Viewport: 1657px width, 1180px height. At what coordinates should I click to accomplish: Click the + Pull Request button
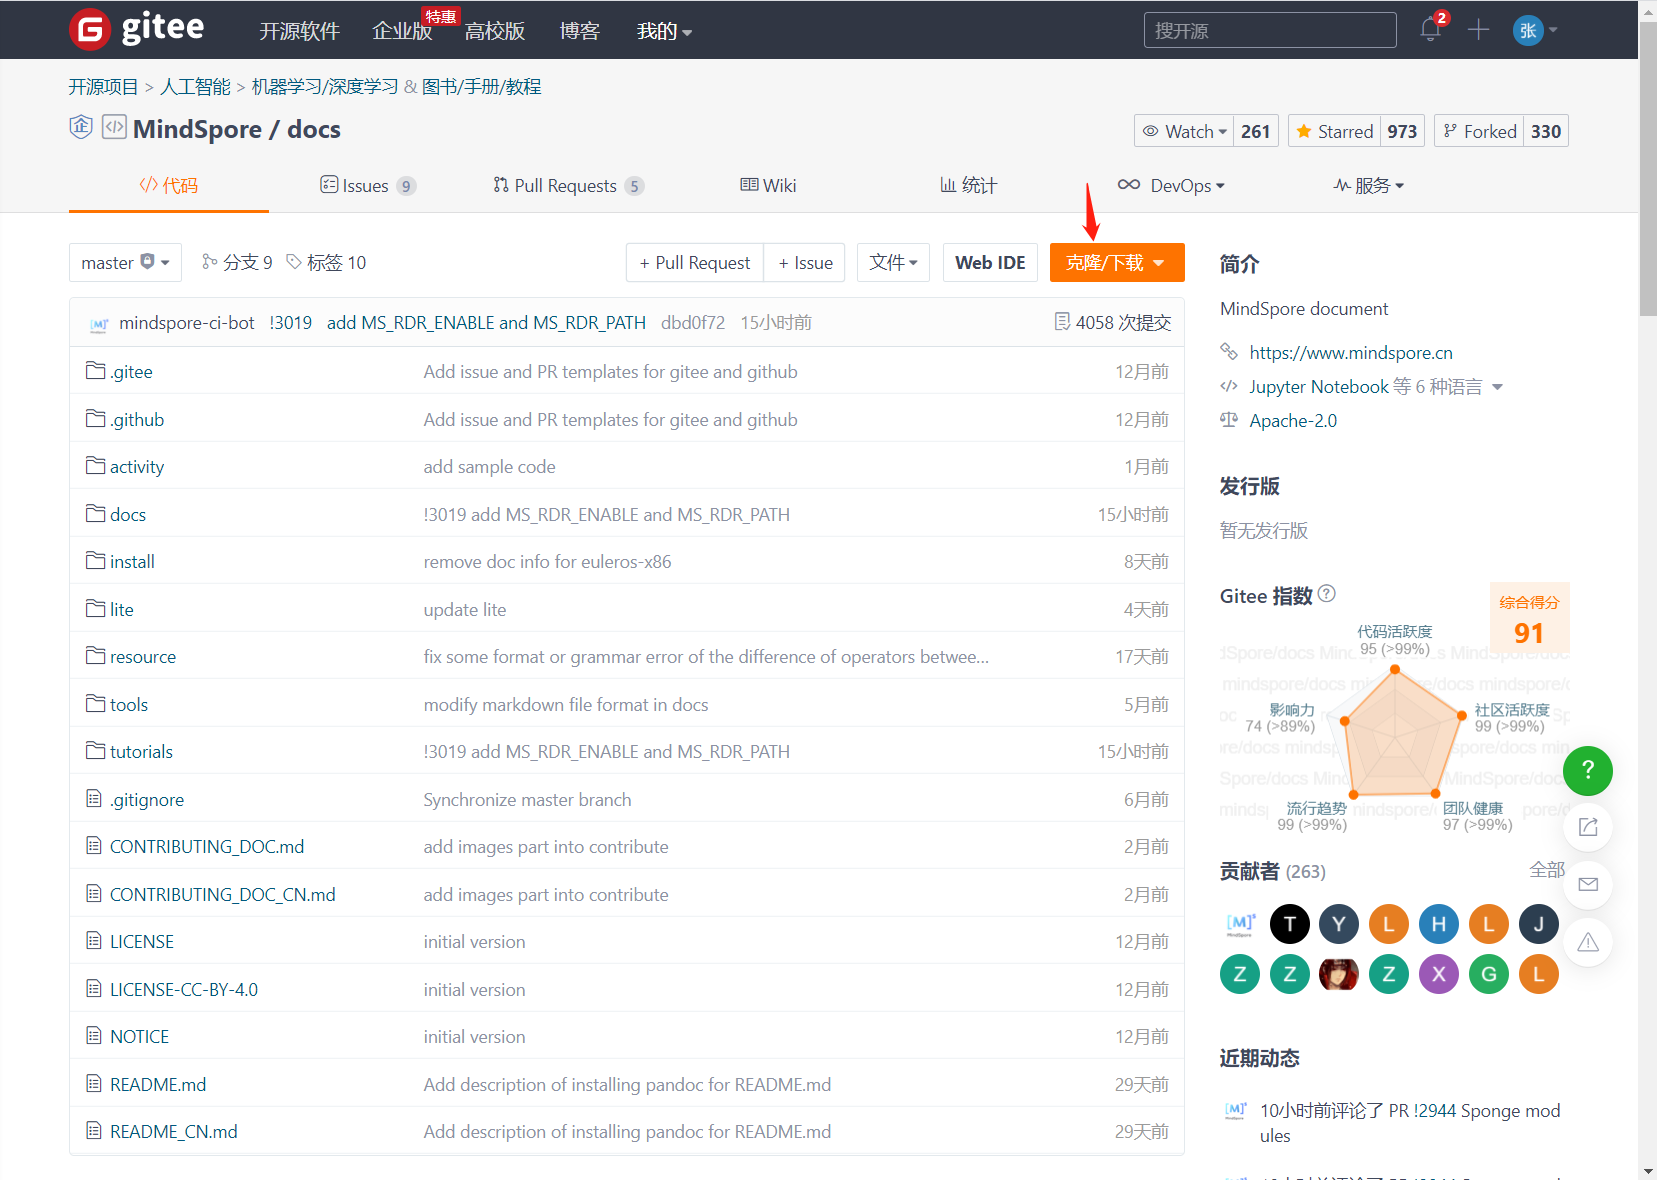695,262
